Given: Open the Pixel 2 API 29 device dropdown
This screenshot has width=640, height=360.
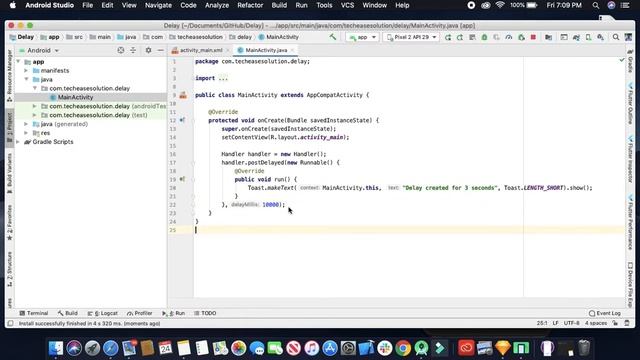Looking at the screenshot, I should tap(411, 37).
